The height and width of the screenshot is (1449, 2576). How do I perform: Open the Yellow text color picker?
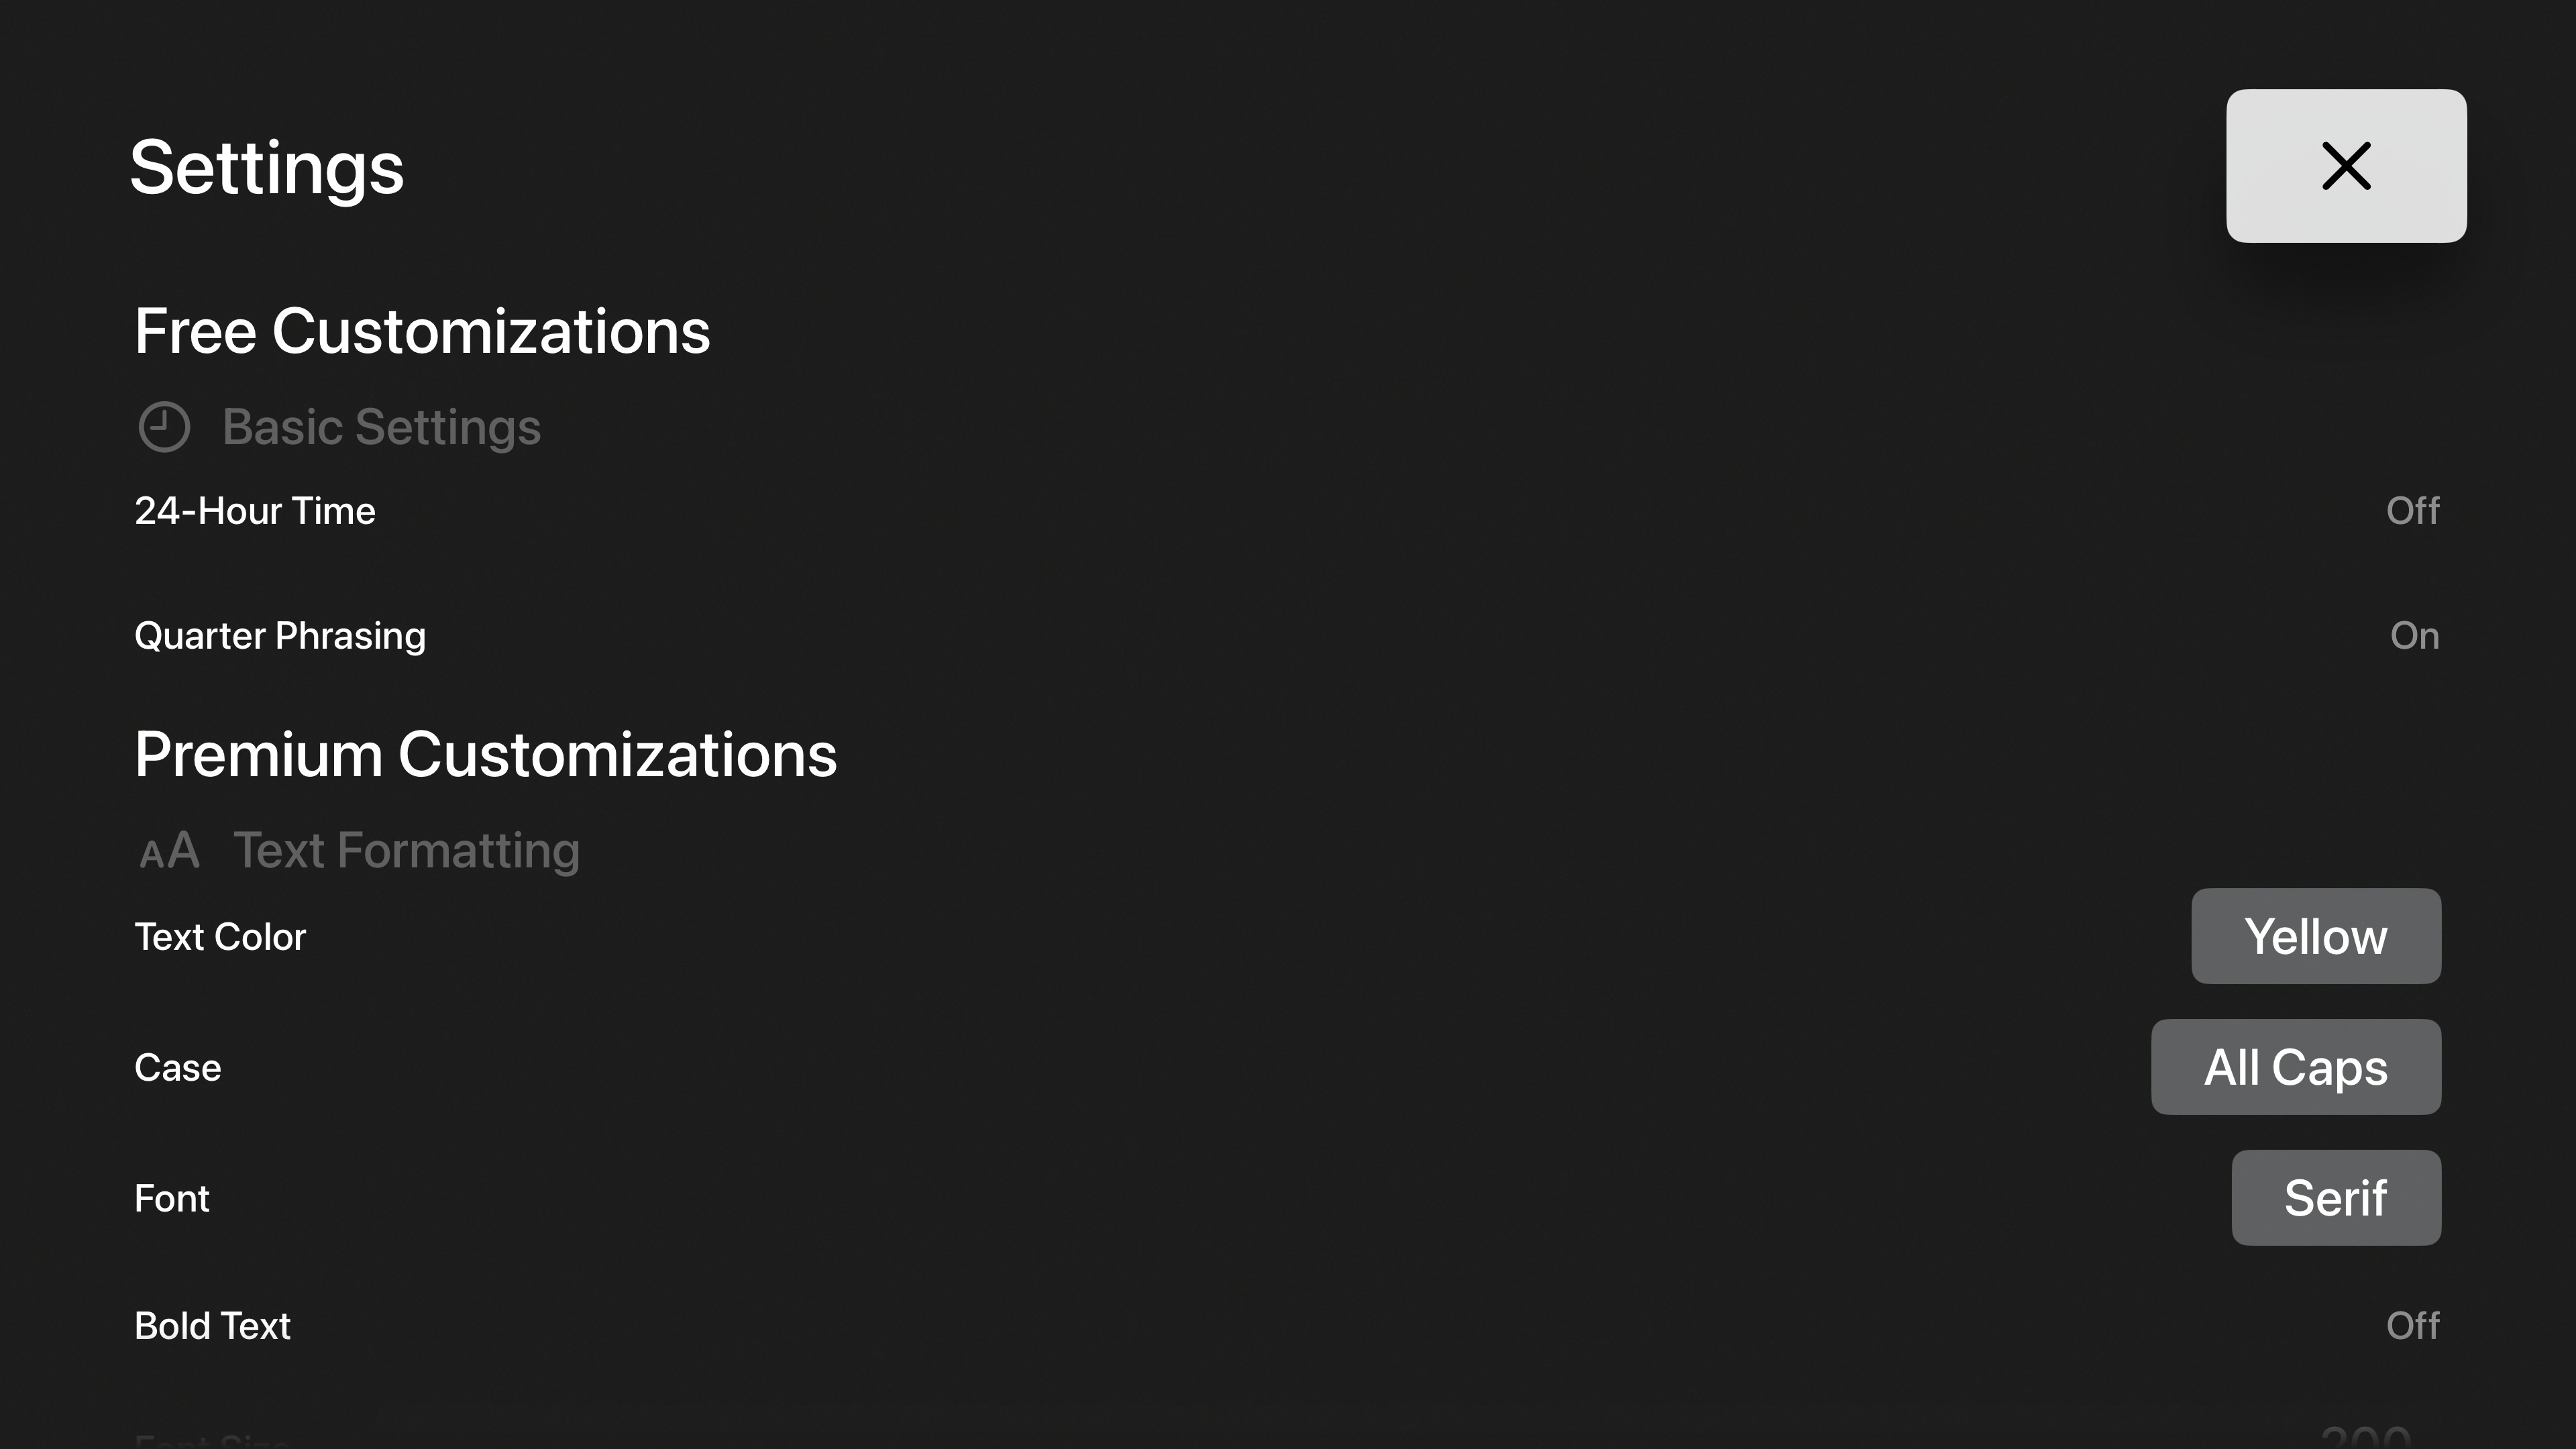[2315, 937]
